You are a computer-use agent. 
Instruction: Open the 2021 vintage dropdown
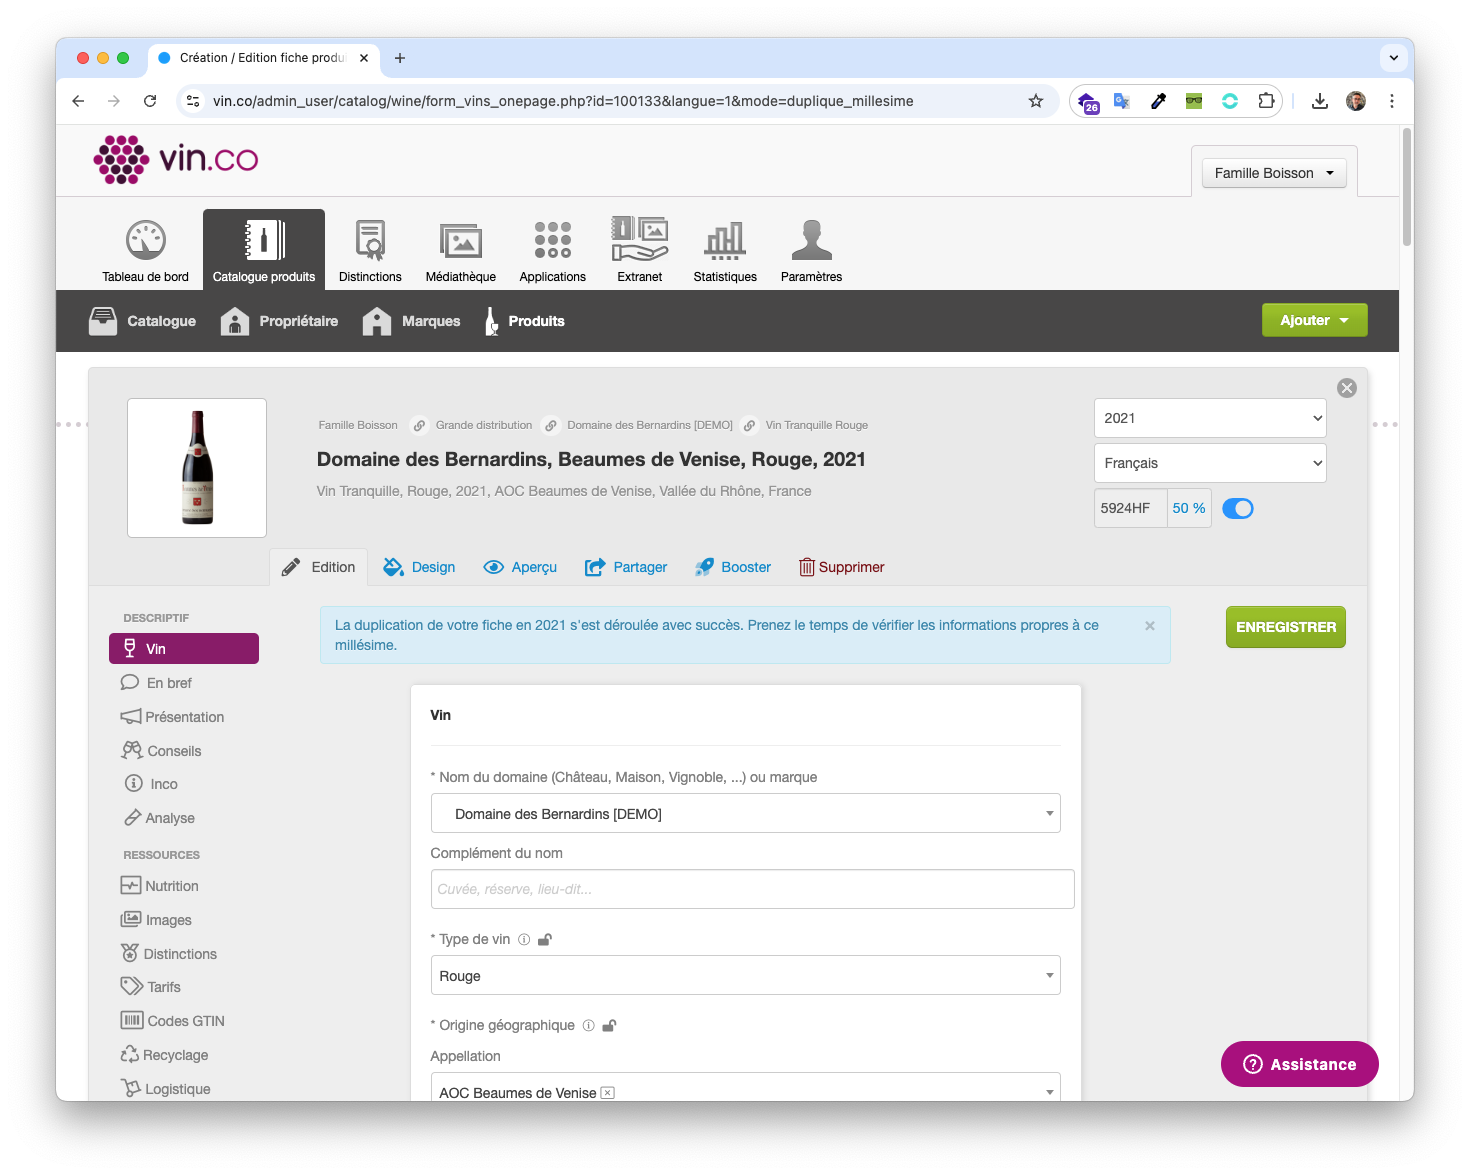point(1209,418)
